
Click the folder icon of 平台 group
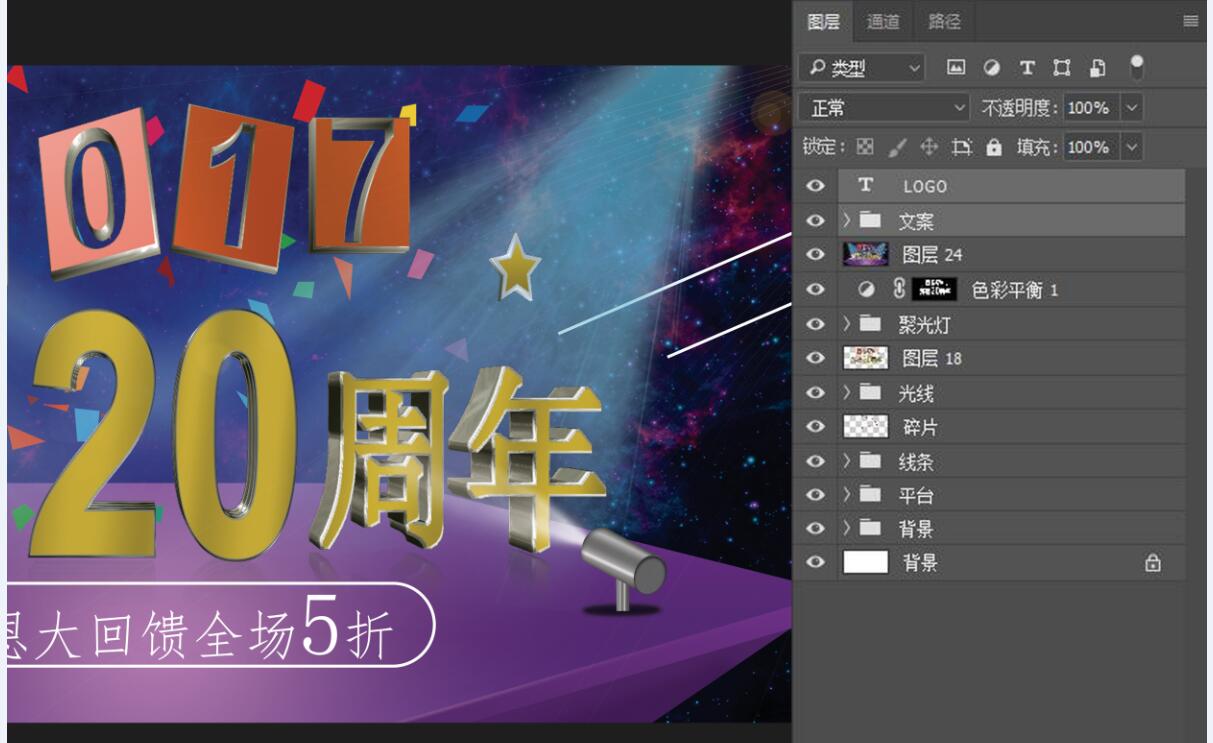tap(871, 495)
